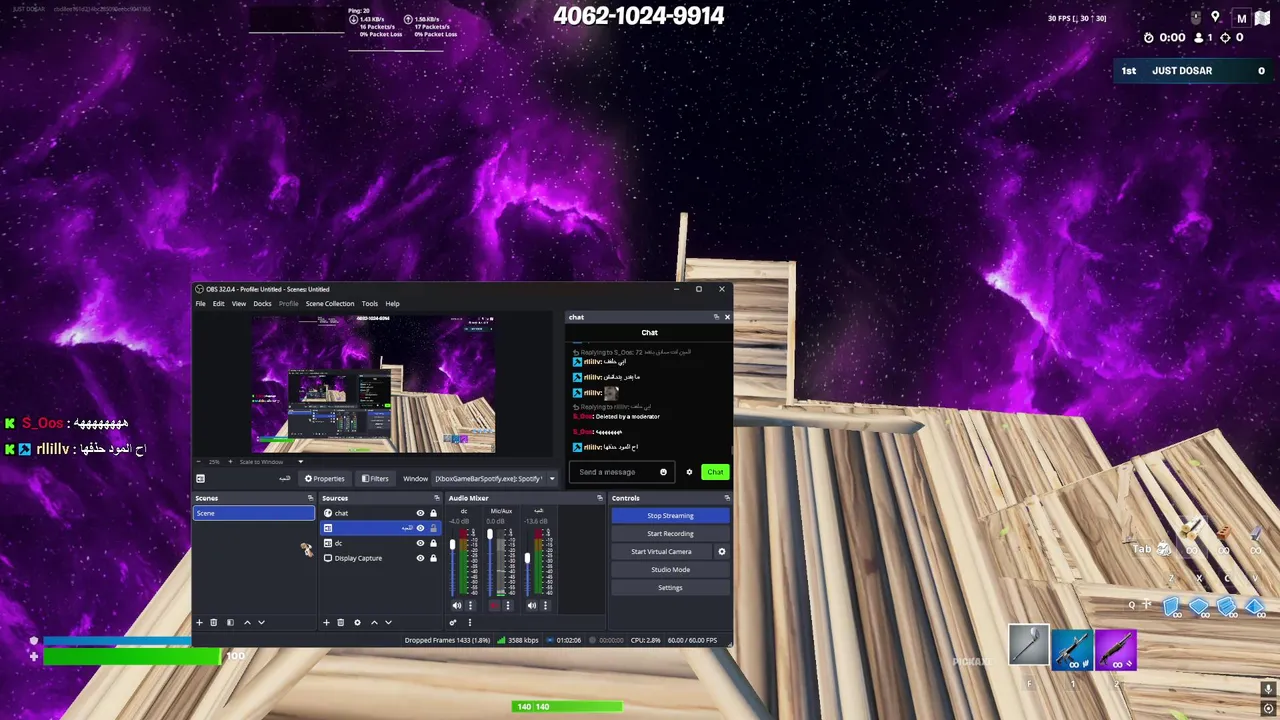Adjust the third audio channel volume slider
The height and width of the screenshot is (720, 1280).
(527, 557)
